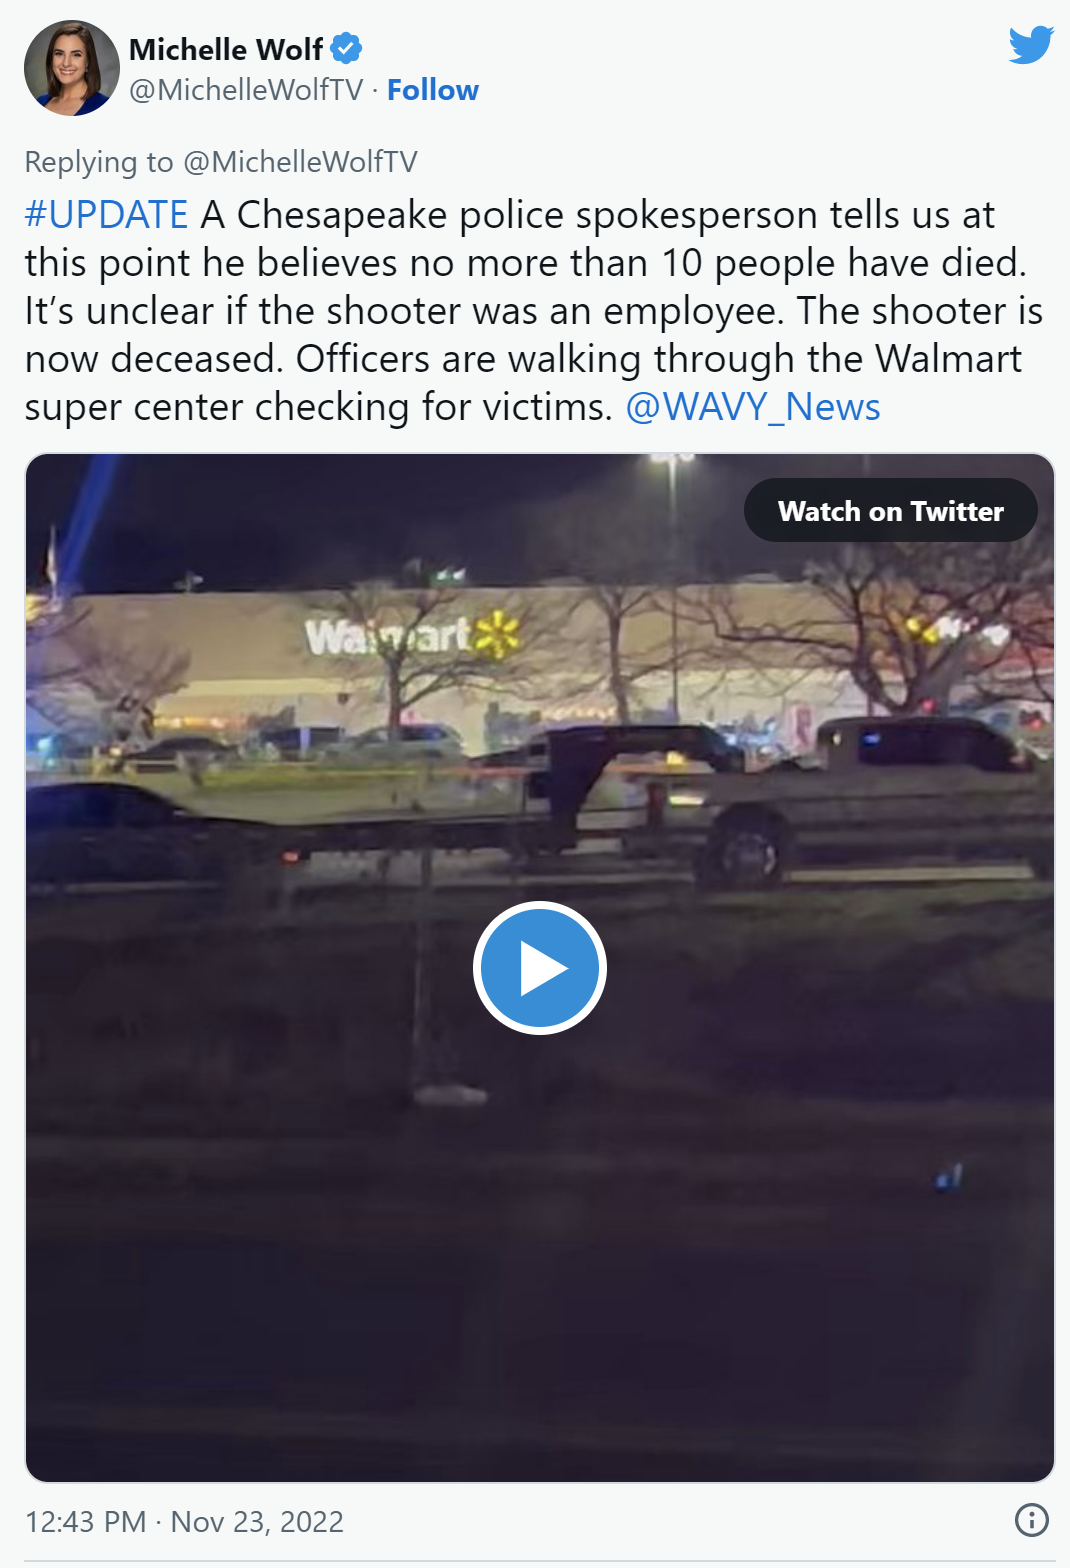Viewport: 1070px width, 1568px height.
Task: Click the street lamp glow in the video
Action: (x=671, y=459)
